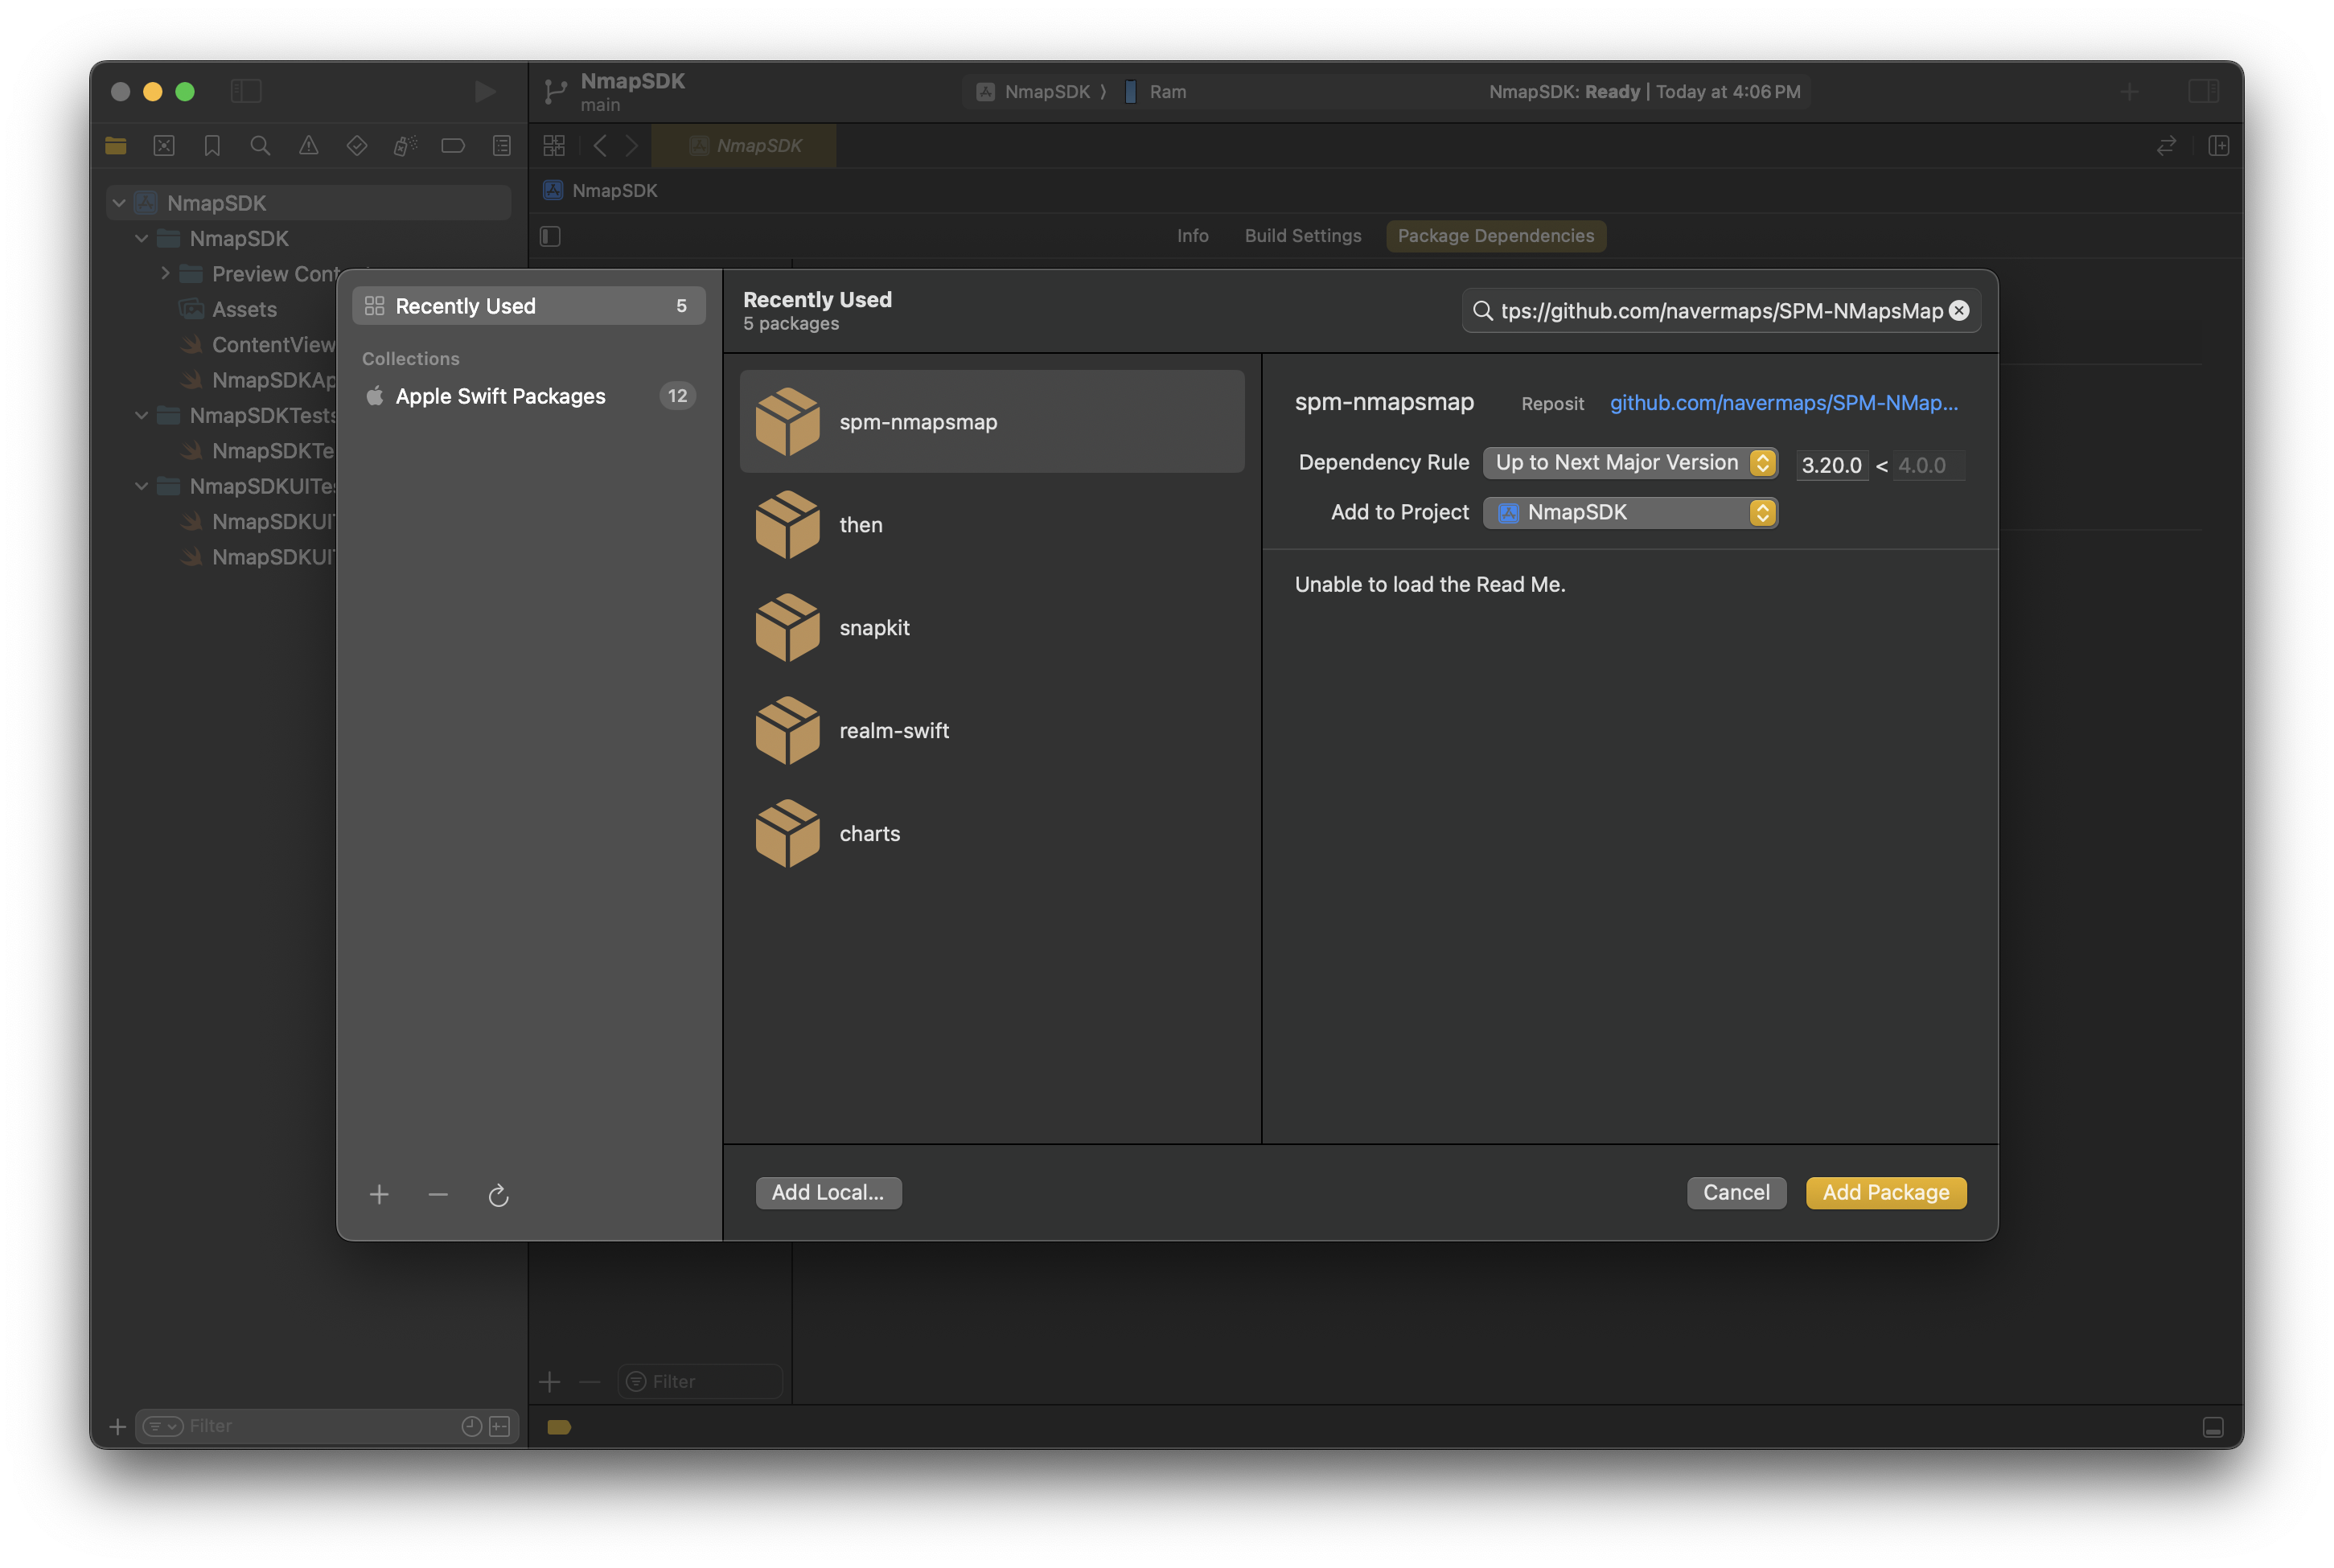The height and width of the screenshot is (1568, 2334).
Task: Switch to the Info tab
Action: pos(1192,236)
